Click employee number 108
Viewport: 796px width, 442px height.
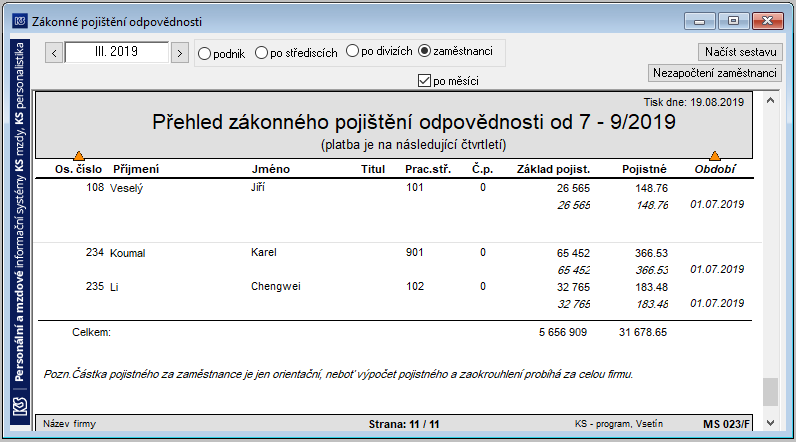click(x=95, y=187)
